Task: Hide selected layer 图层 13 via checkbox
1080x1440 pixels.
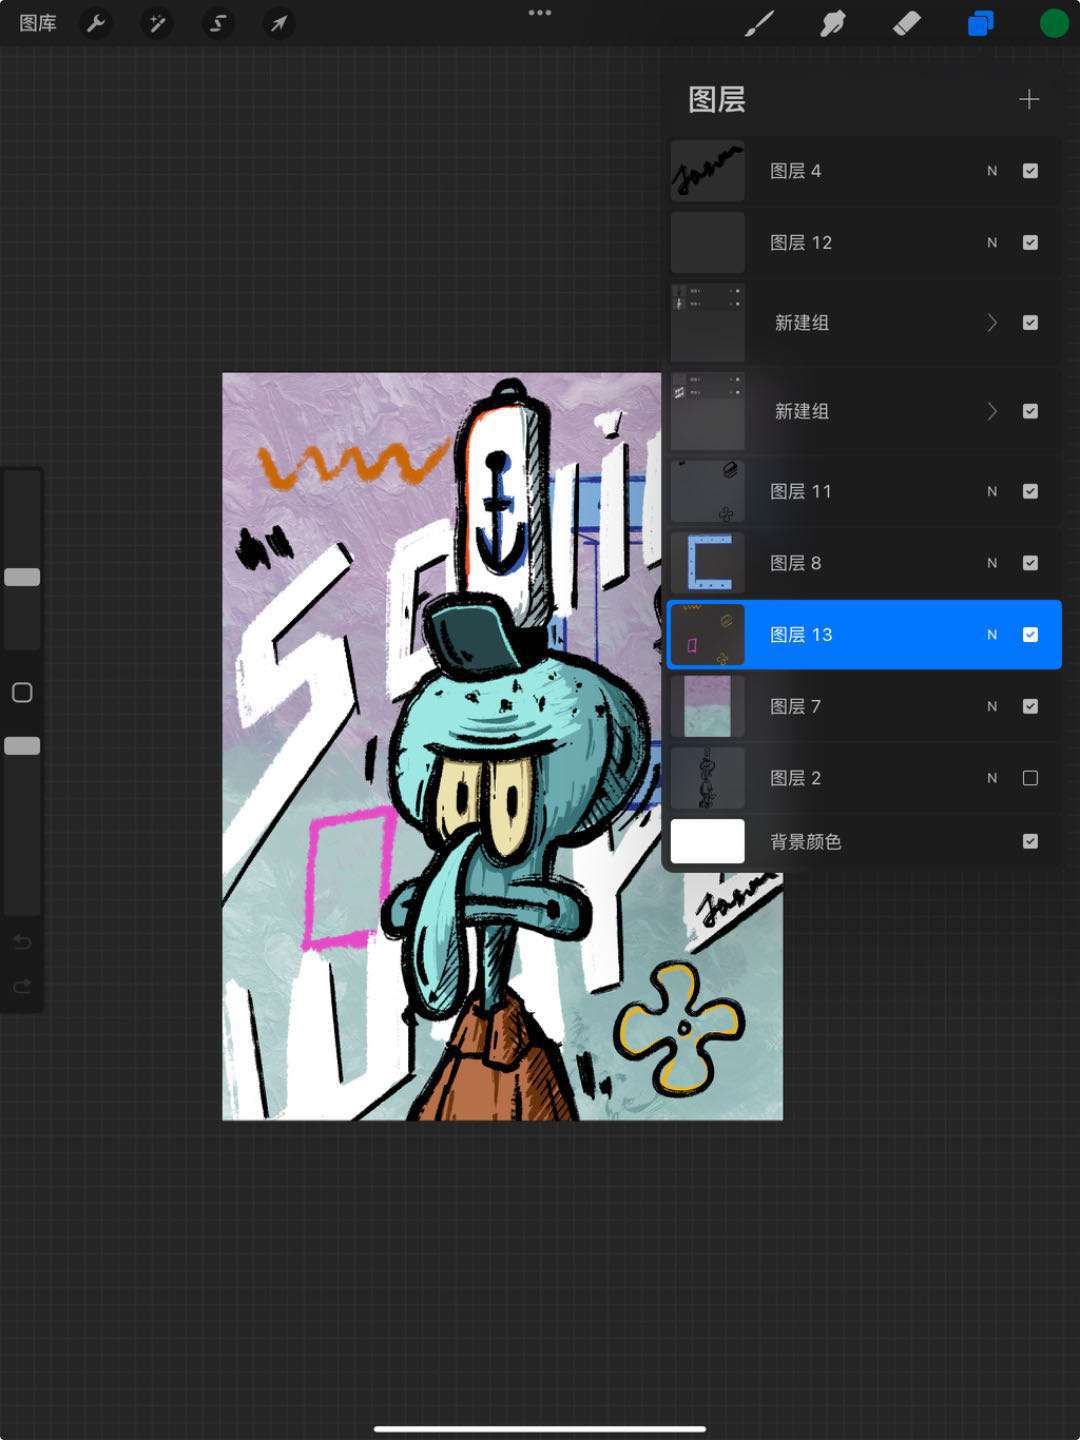Action: coord(1030,635)
